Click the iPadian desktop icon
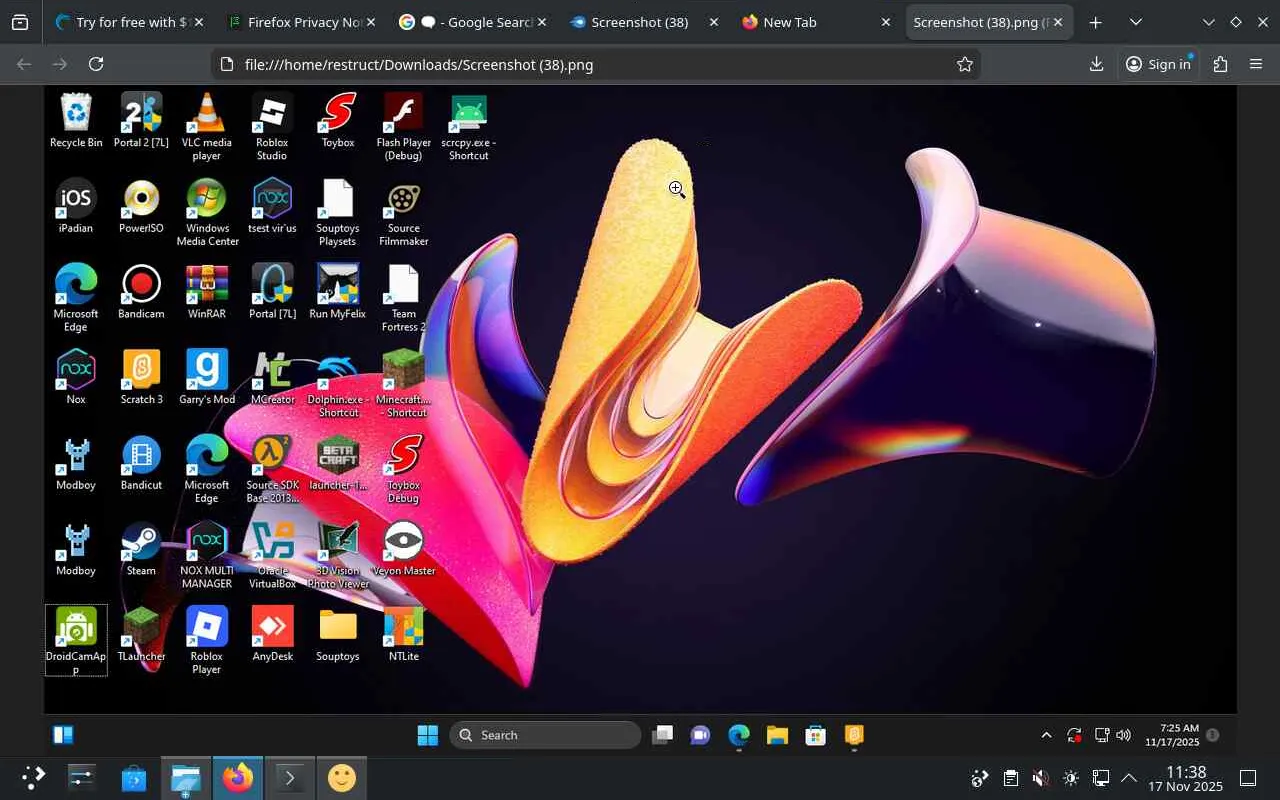 pyautogui.click(x=76, y=206)
